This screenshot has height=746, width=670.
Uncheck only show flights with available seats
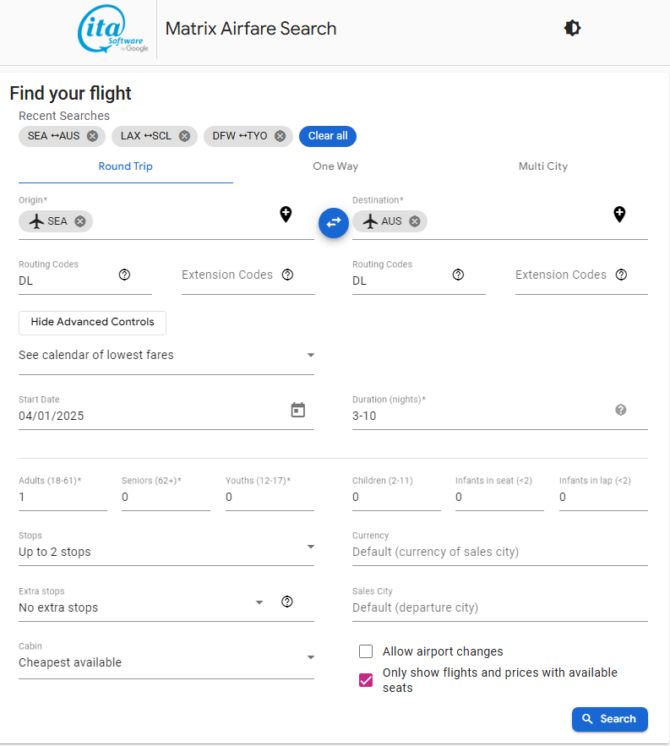point(365,680)
